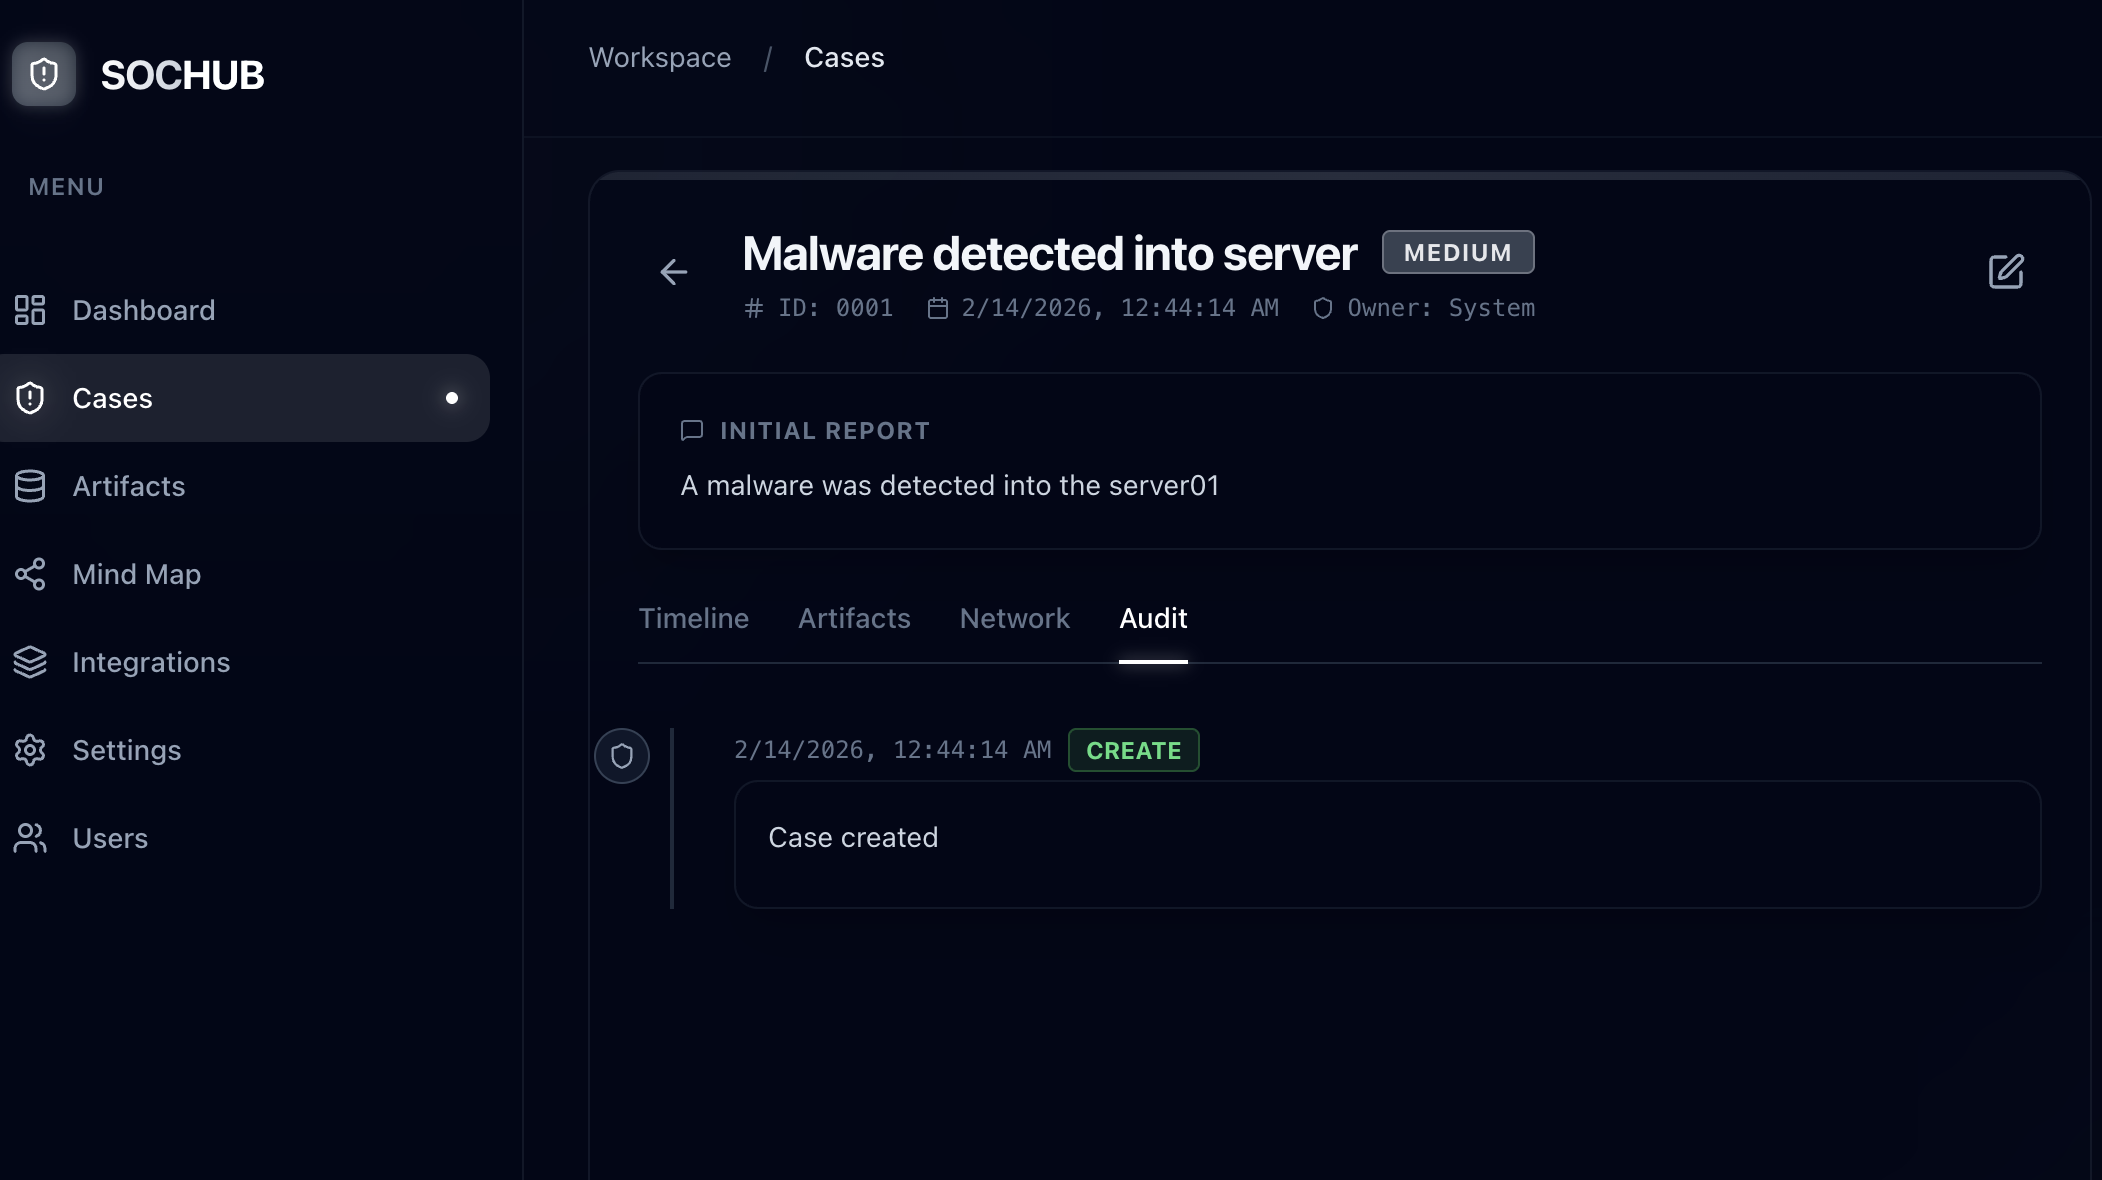Click the back arrow near the case title
Viewport: 2102px width, 1180px height.
(x=674, y=272)
